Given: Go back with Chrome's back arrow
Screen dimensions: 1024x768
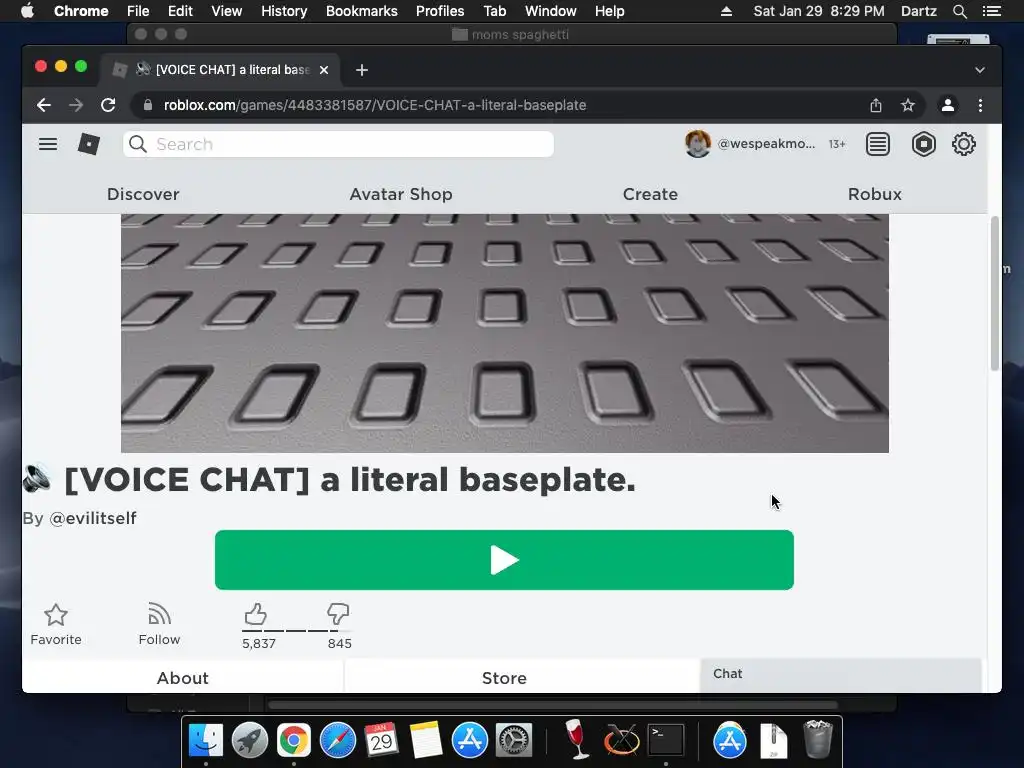Looking at the screenshot, I should 44,105.
